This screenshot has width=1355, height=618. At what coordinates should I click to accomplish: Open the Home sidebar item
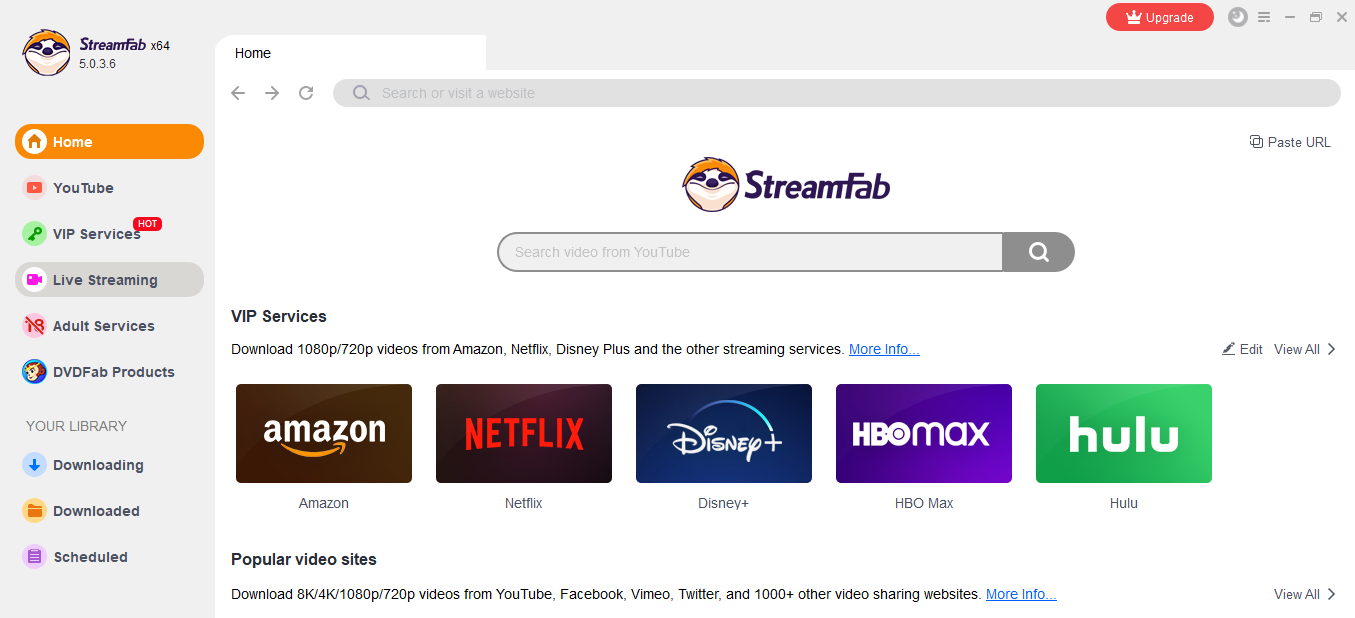(x=109, y=142)
